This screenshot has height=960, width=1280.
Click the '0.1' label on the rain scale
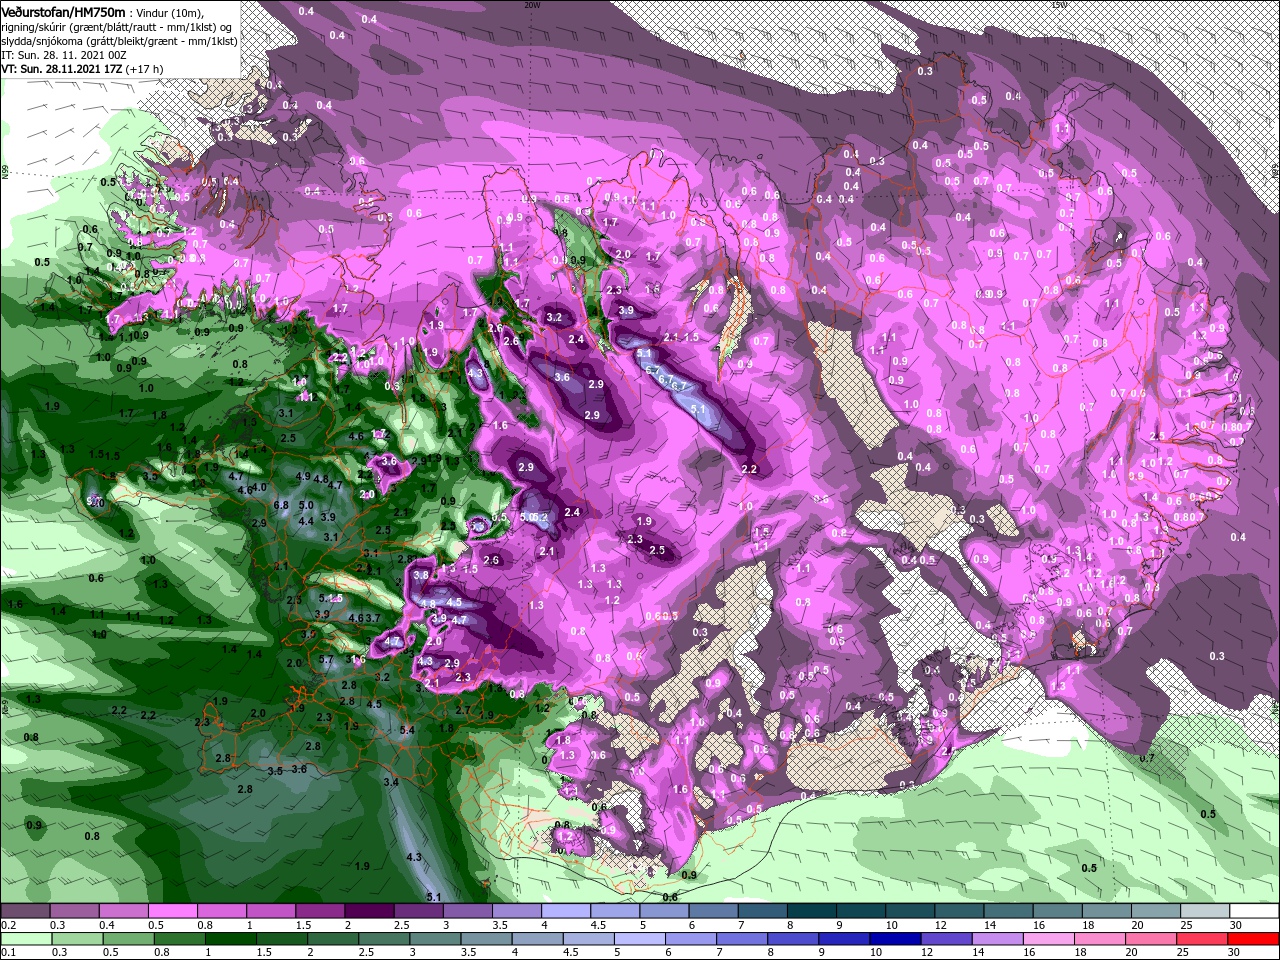pyautogui.click(x=9, y=953)
